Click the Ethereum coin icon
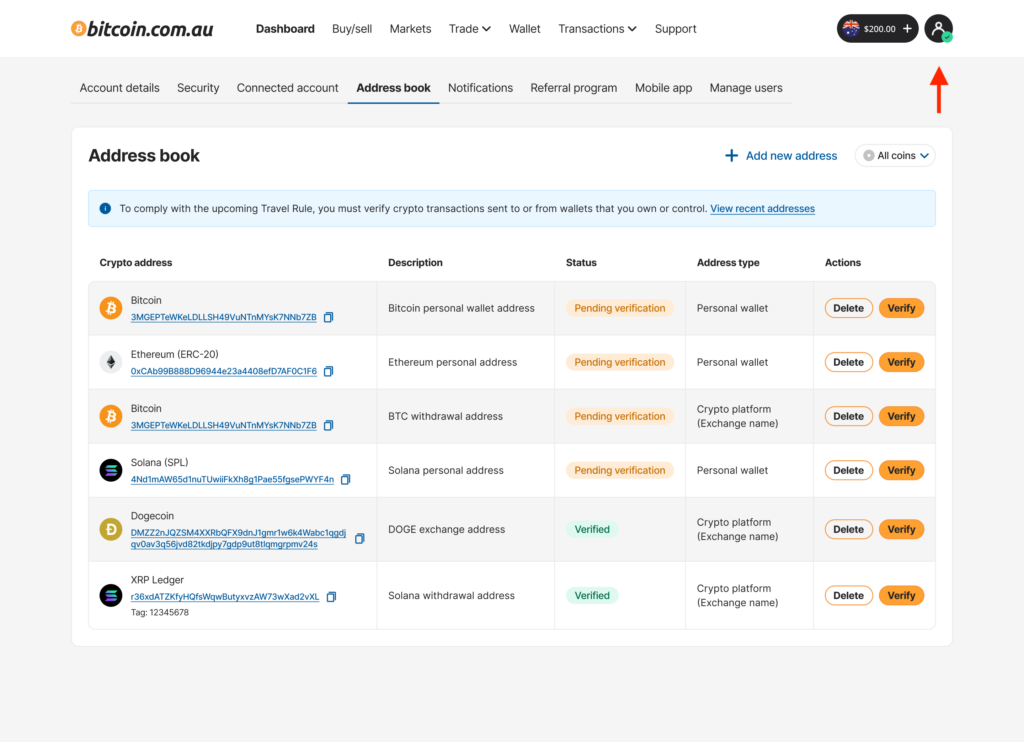 tap(111, 362)
